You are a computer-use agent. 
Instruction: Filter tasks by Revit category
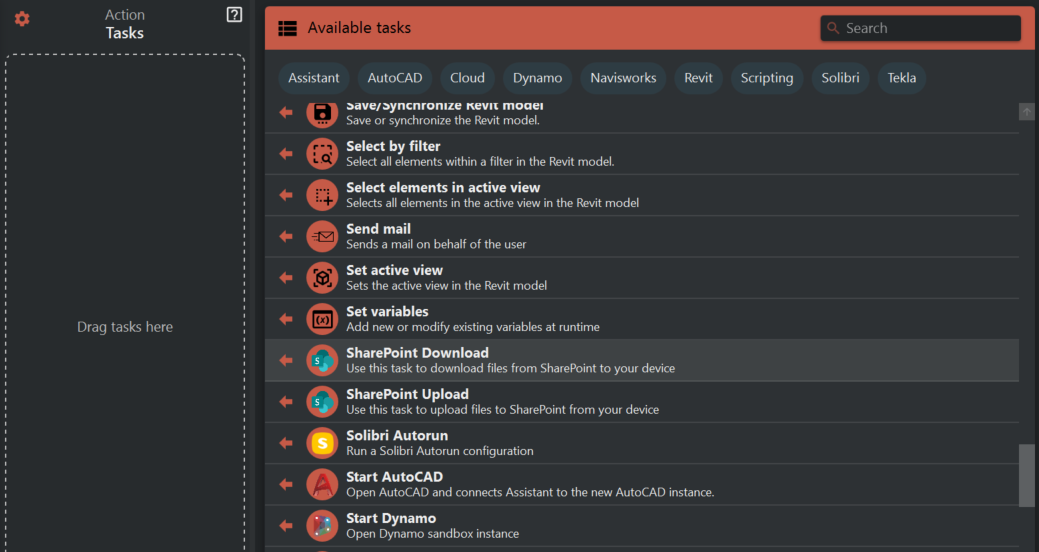[x=698, y=78]
